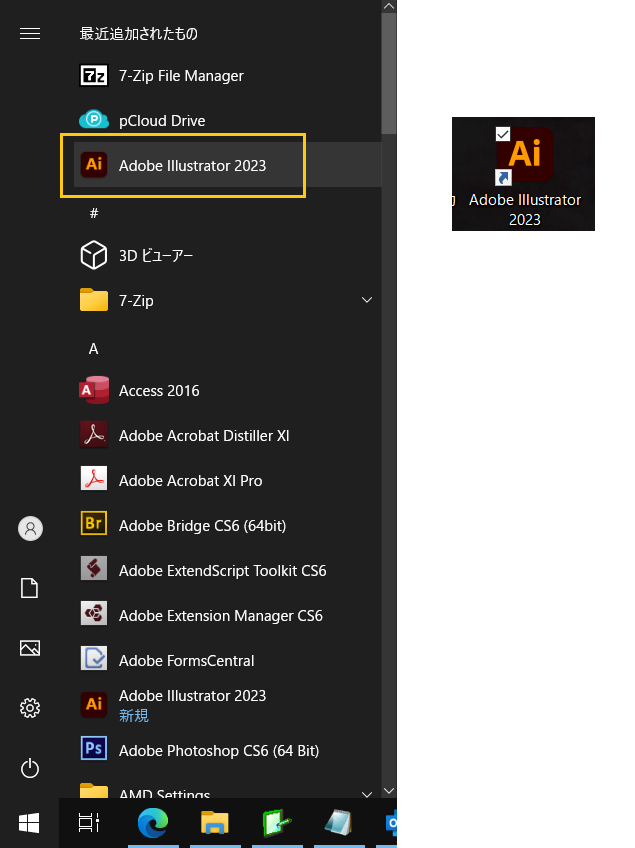Click the scrollbar down arrow

pos(389,791)
